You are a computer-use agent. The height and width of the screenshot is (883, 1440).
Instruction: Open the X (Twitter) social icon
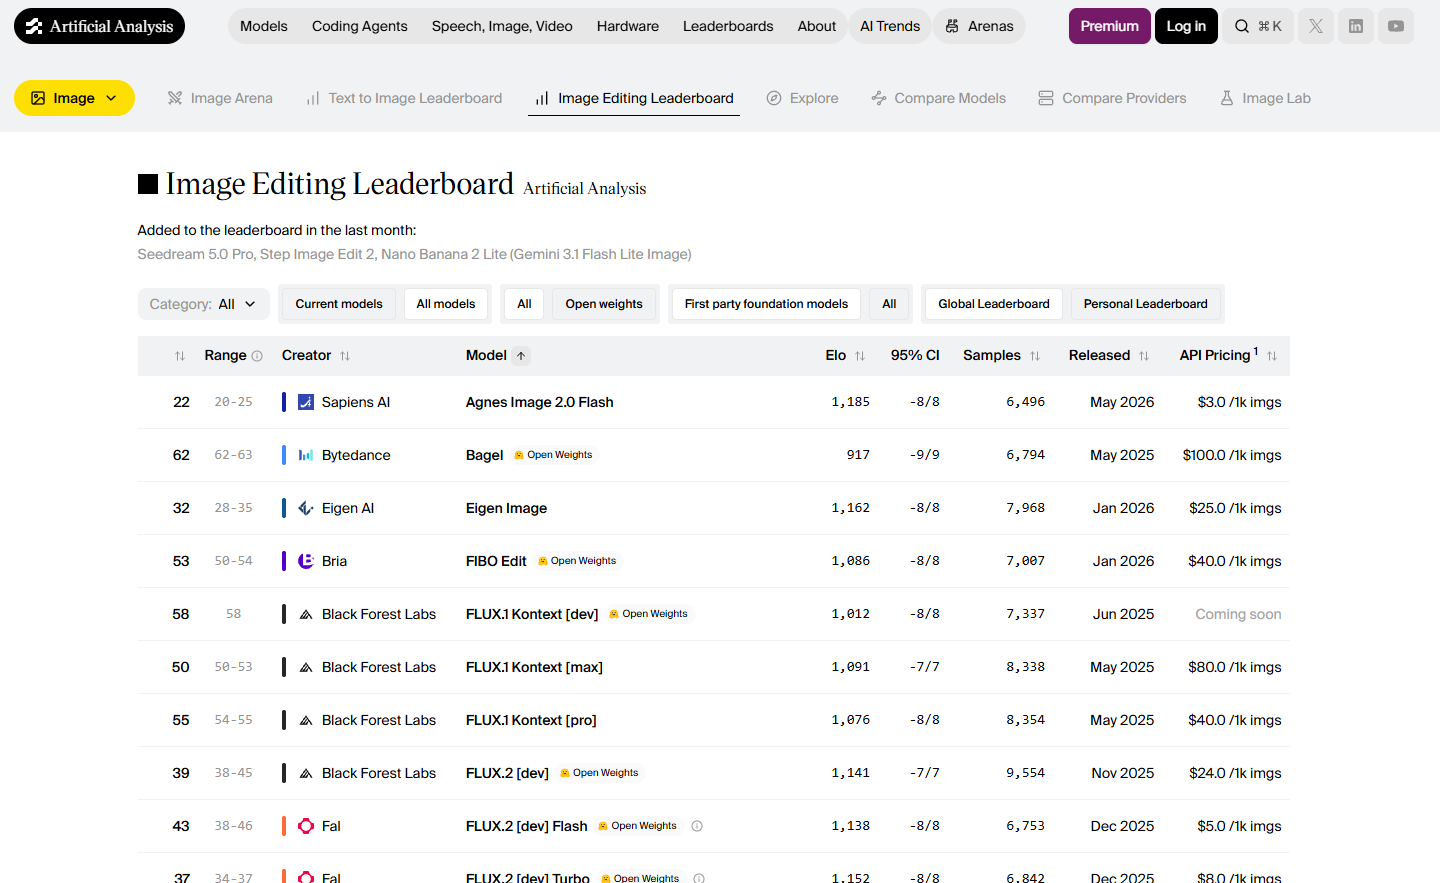(1316, 26)
